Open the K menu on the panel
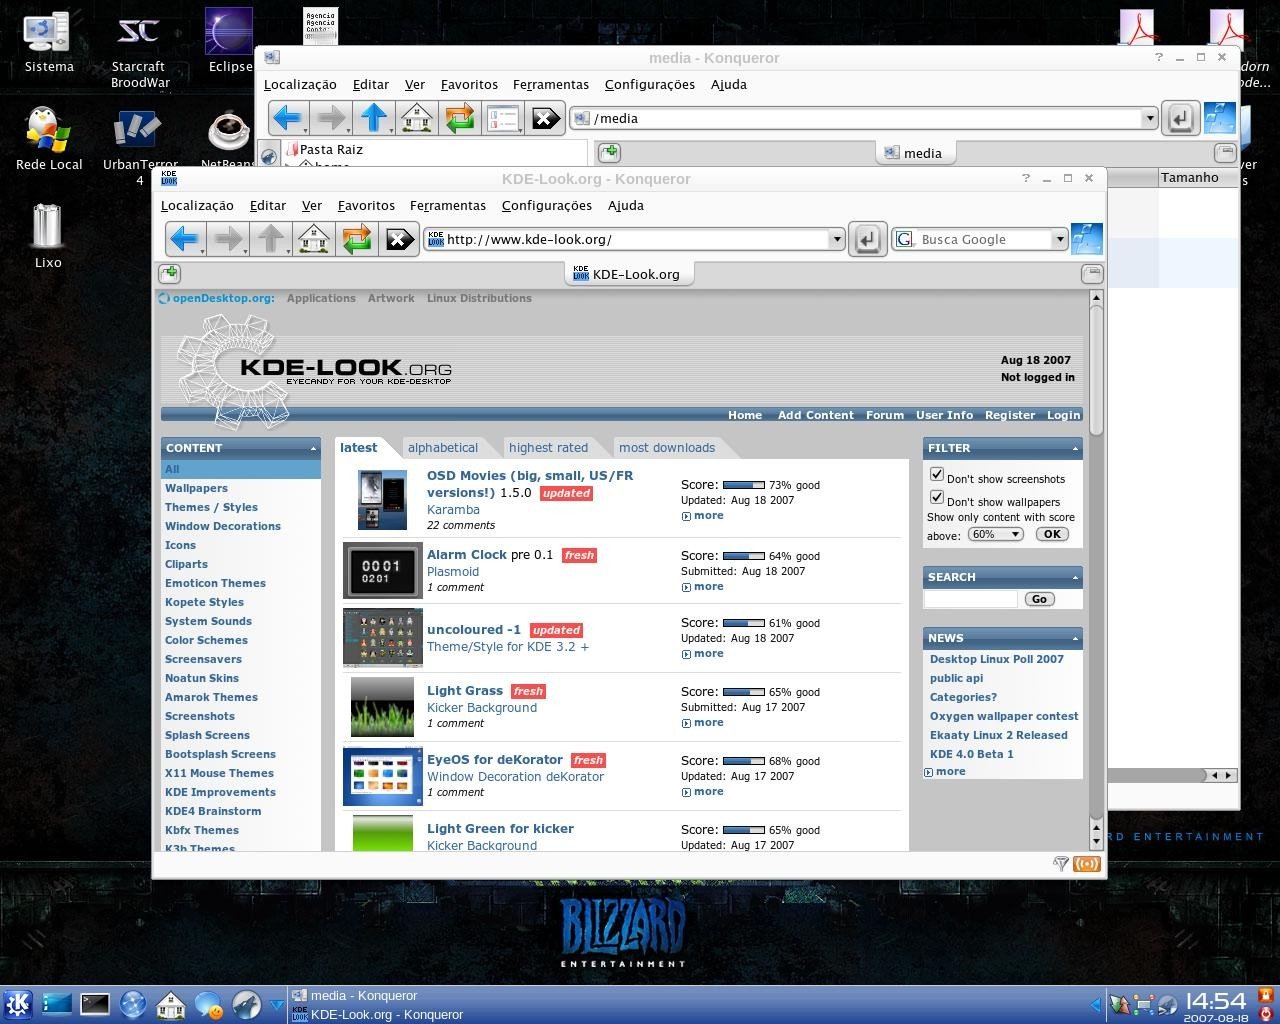Viewport: 1280px width, 1024px height. (x=17, y=1004)
